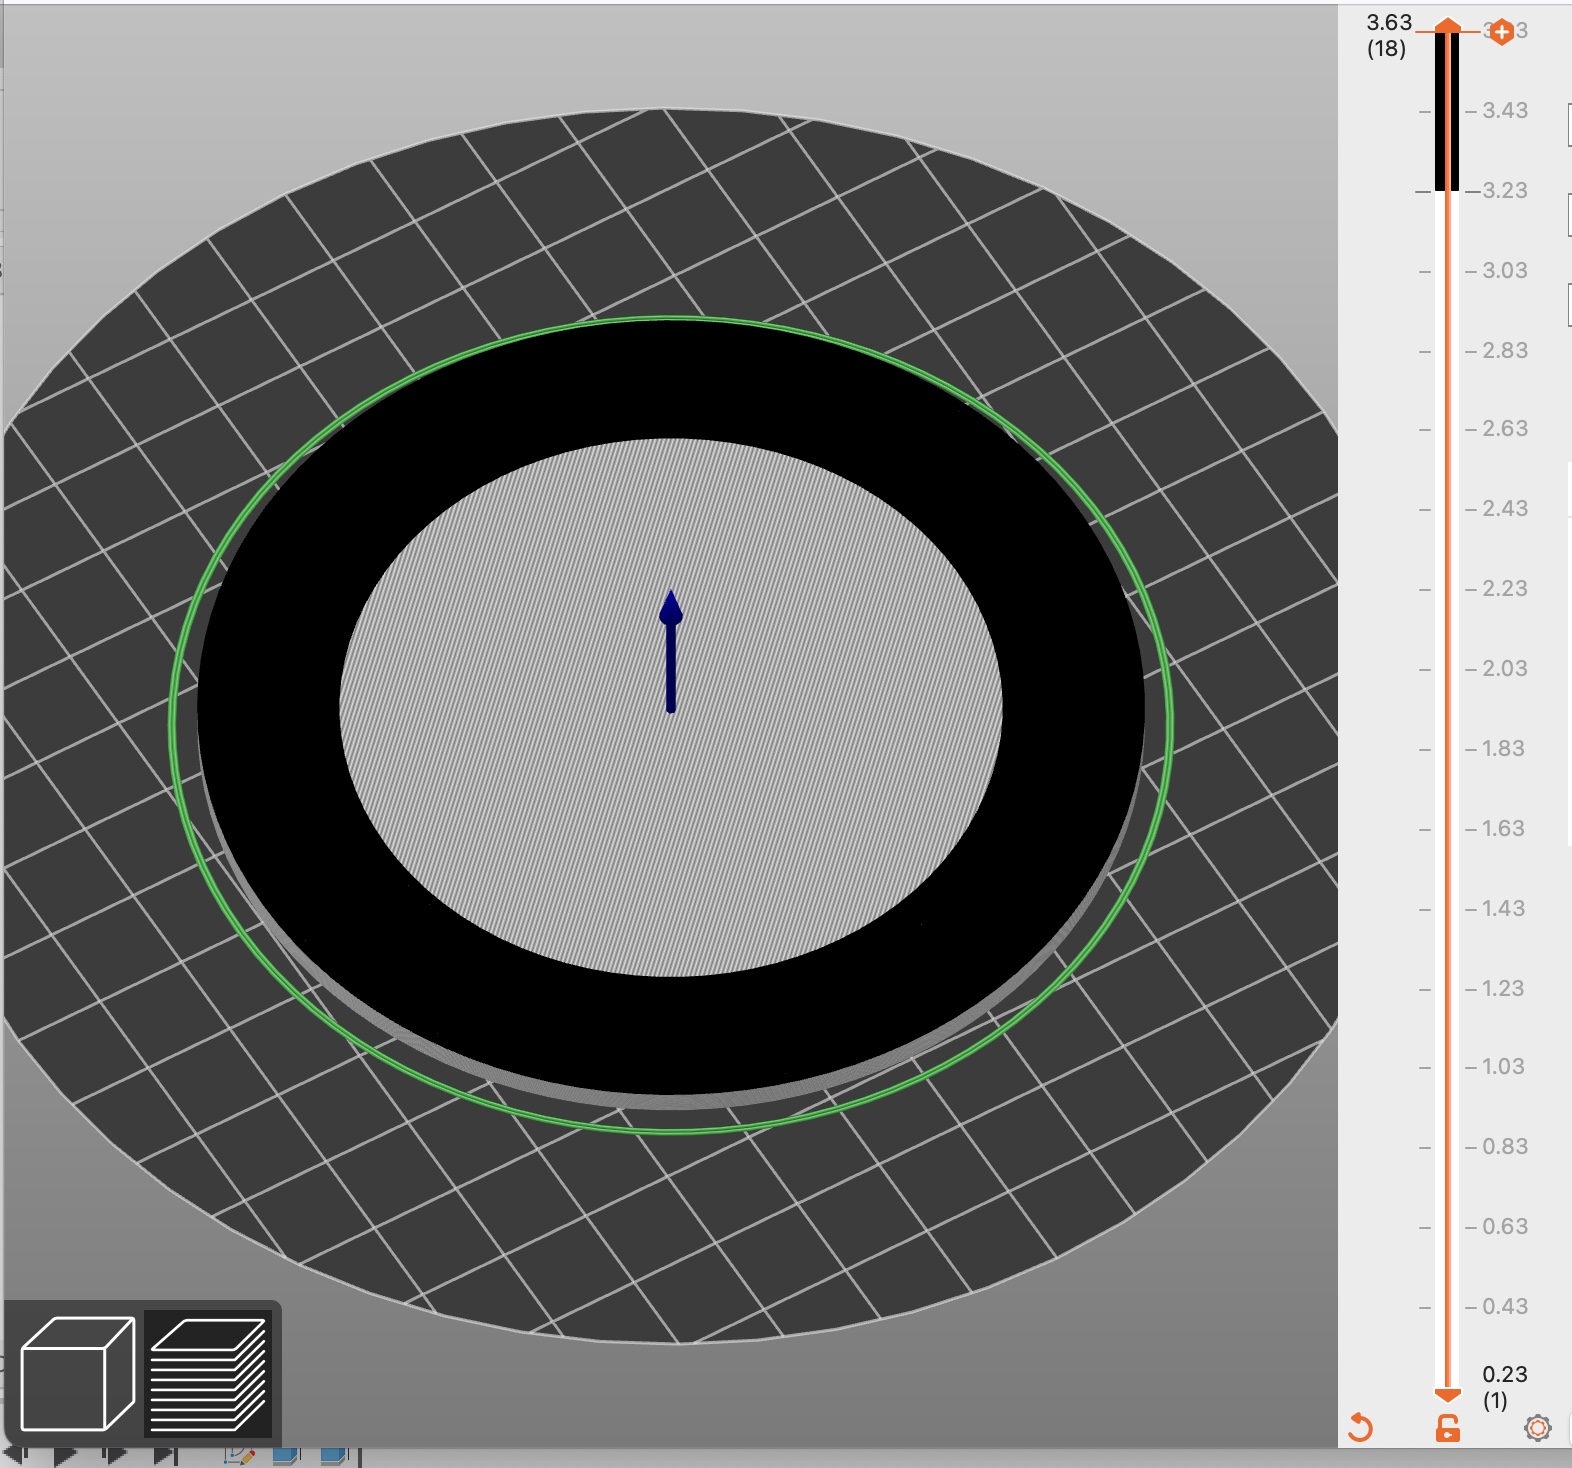Grab the upper layer slider thumb
The width and height of the screenshot is (1572, 1468).
coord(1447,25)
